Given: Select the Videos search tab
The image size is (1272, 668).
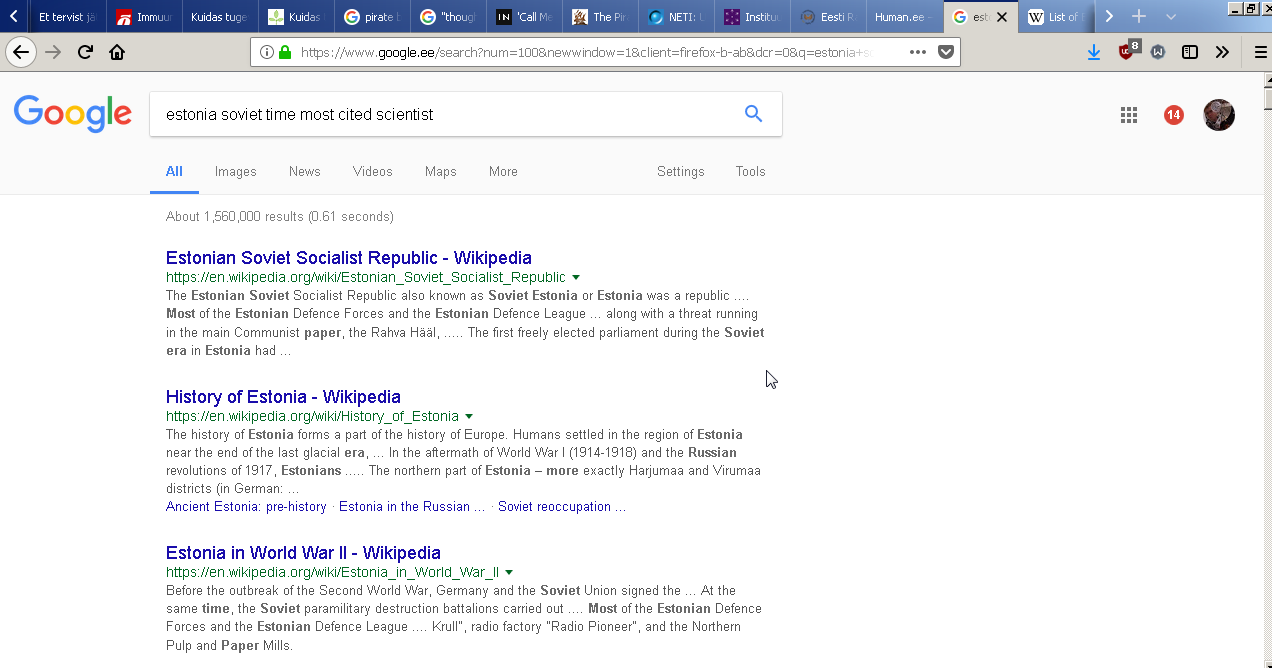Looking at the screenshot, I should pos(373,172).
